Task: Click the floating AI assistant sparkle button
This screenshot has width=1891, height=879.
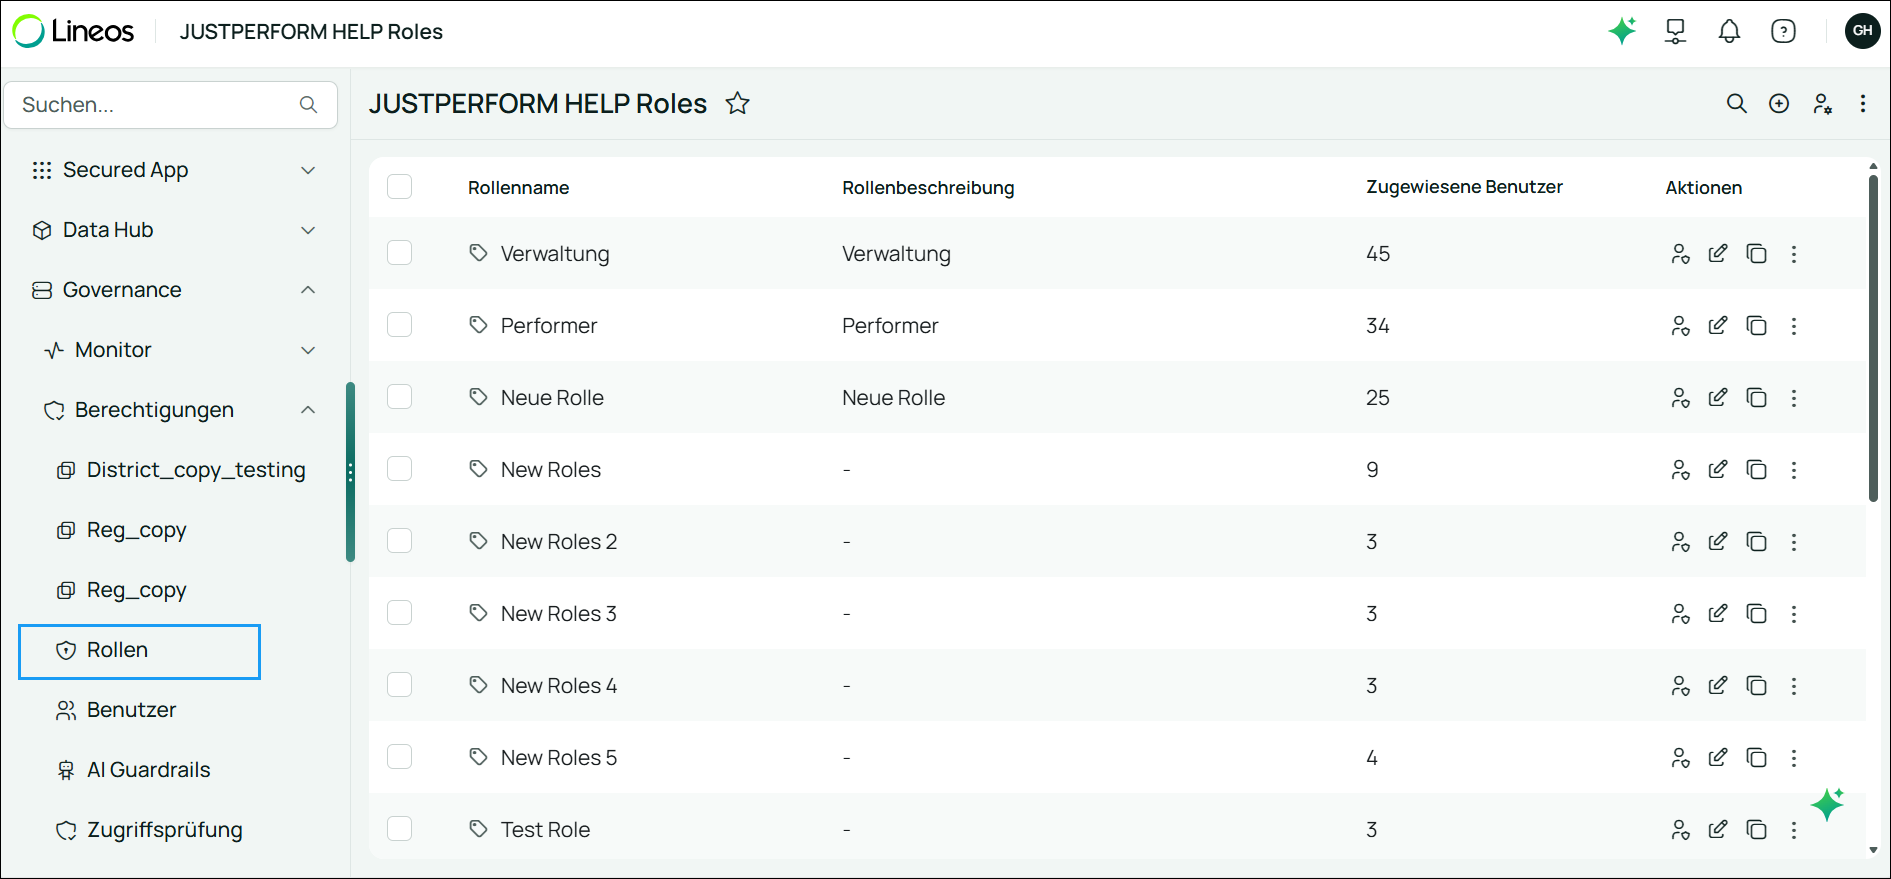Action: pos(1828,804)
